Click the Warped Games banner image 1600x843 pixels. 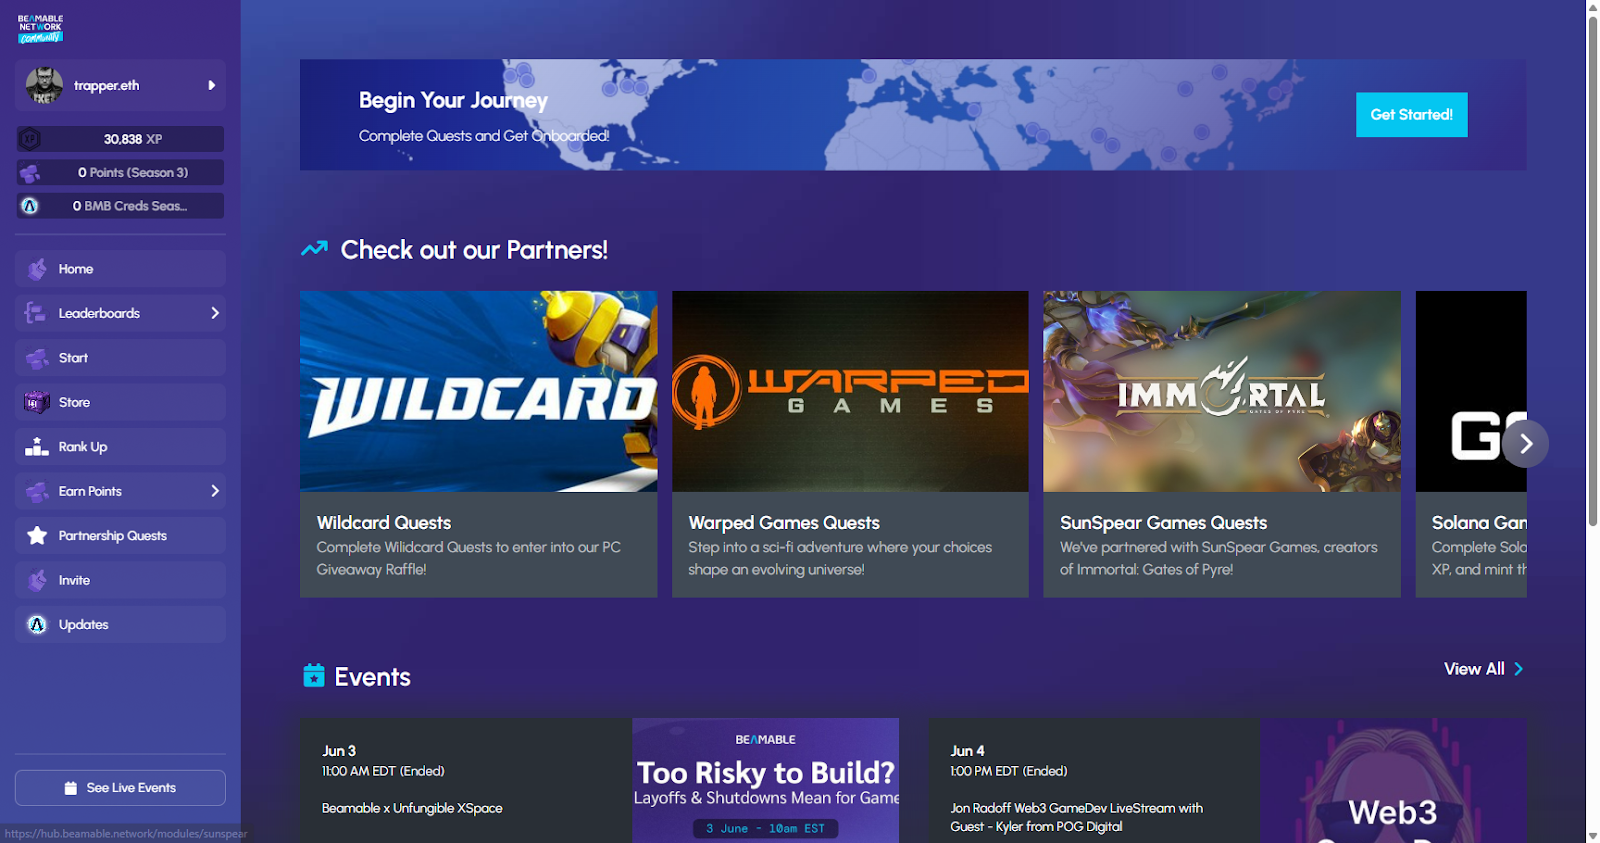click(850, 391)
